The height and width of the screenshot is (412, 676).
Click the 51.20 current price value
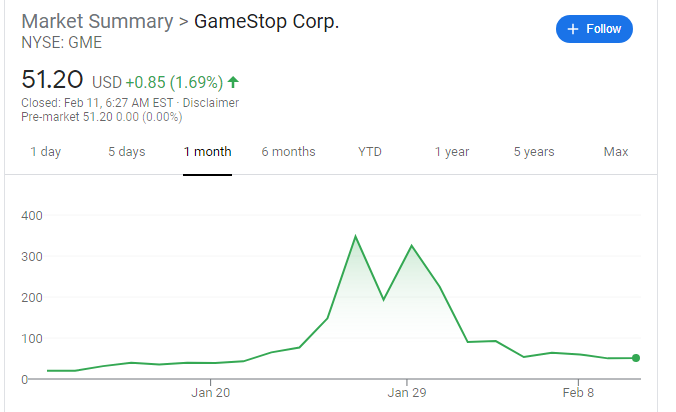[52, 80]
